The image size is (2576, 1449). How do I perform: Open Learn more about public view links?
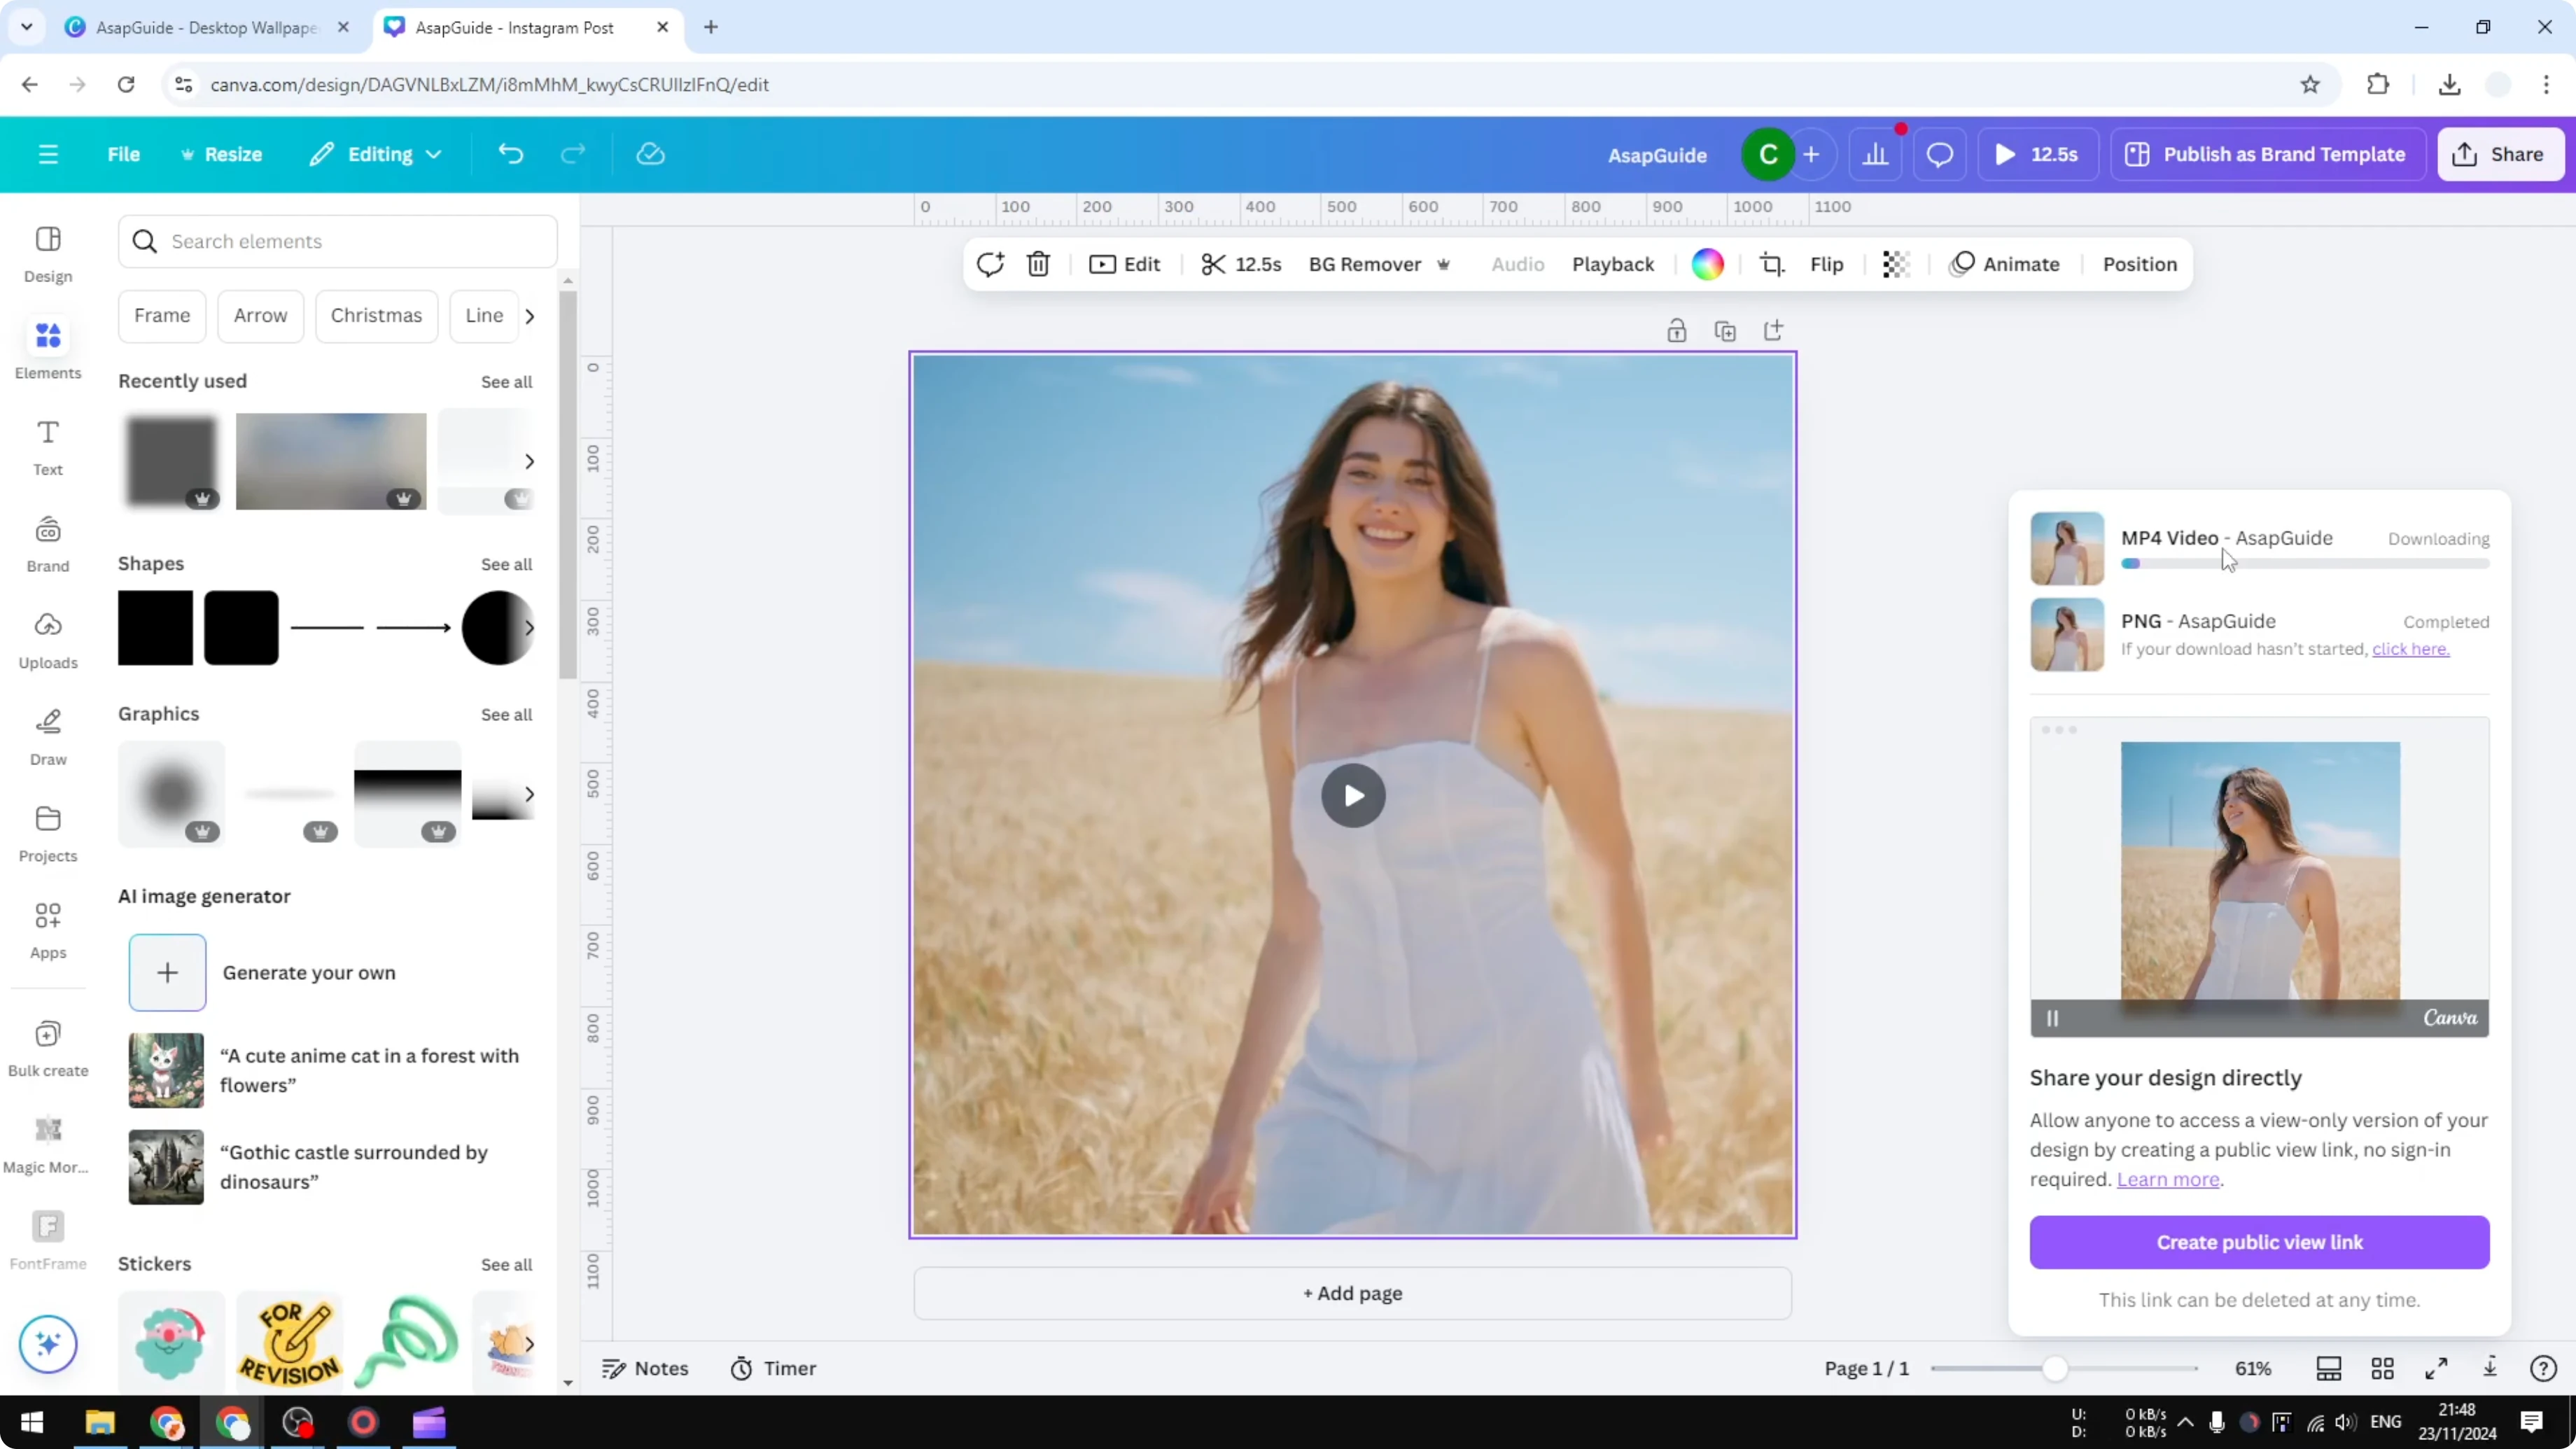pos(2167,1180)
